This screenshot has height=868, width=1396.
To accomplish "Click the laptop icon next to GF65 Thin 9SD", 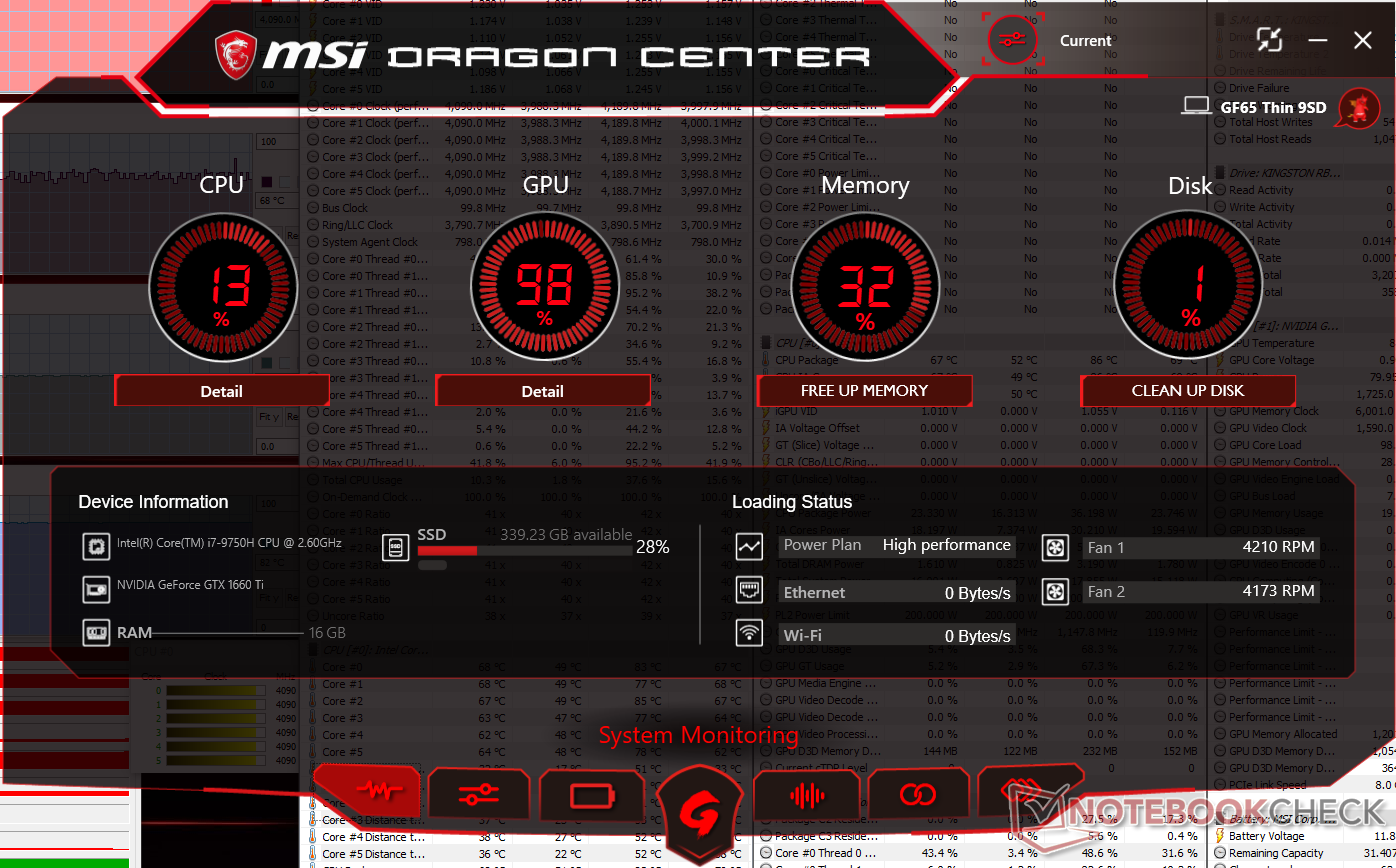I will point(1196,106).
